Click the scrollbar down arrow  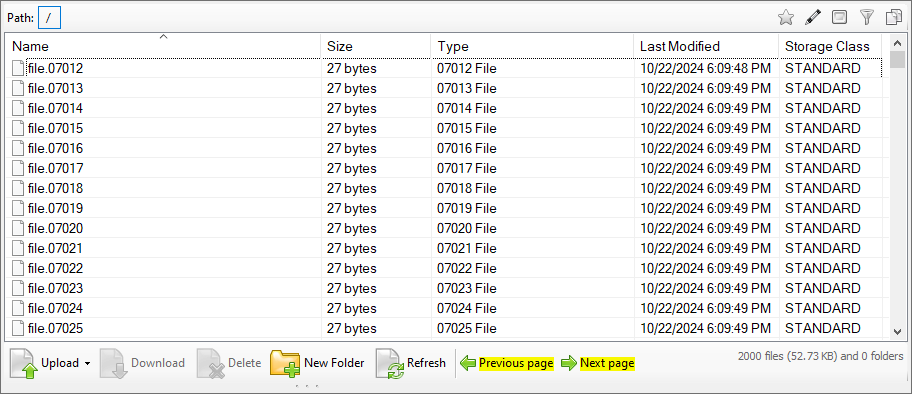coord(897,331)
